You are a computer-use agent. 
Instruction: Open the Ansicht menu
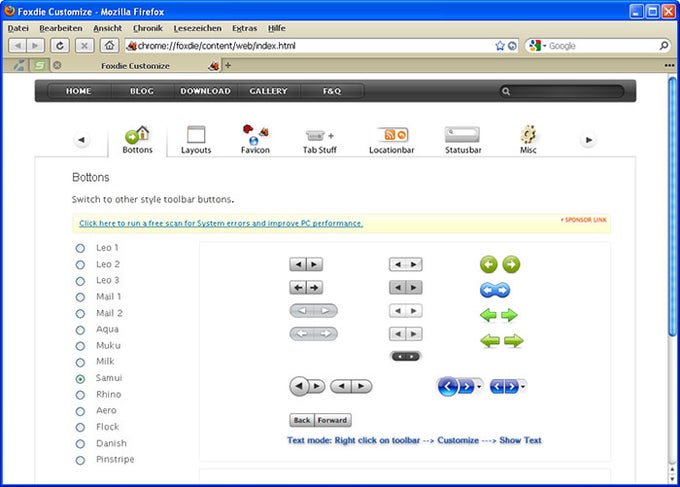[x=108, y=28]
